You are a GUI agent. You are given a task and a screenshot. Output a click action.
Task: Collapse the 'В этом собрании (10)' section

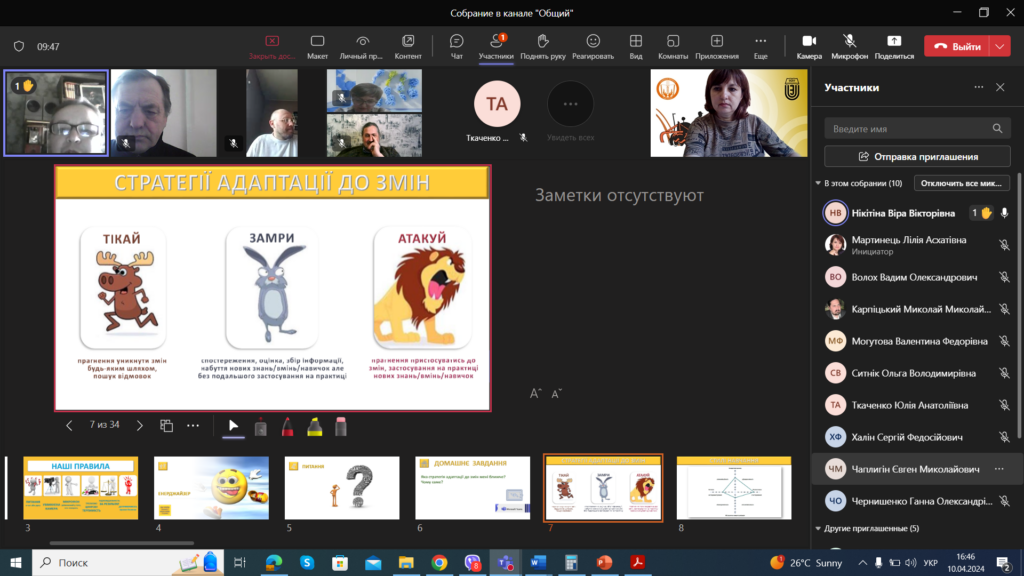click(x=818, y=184)
